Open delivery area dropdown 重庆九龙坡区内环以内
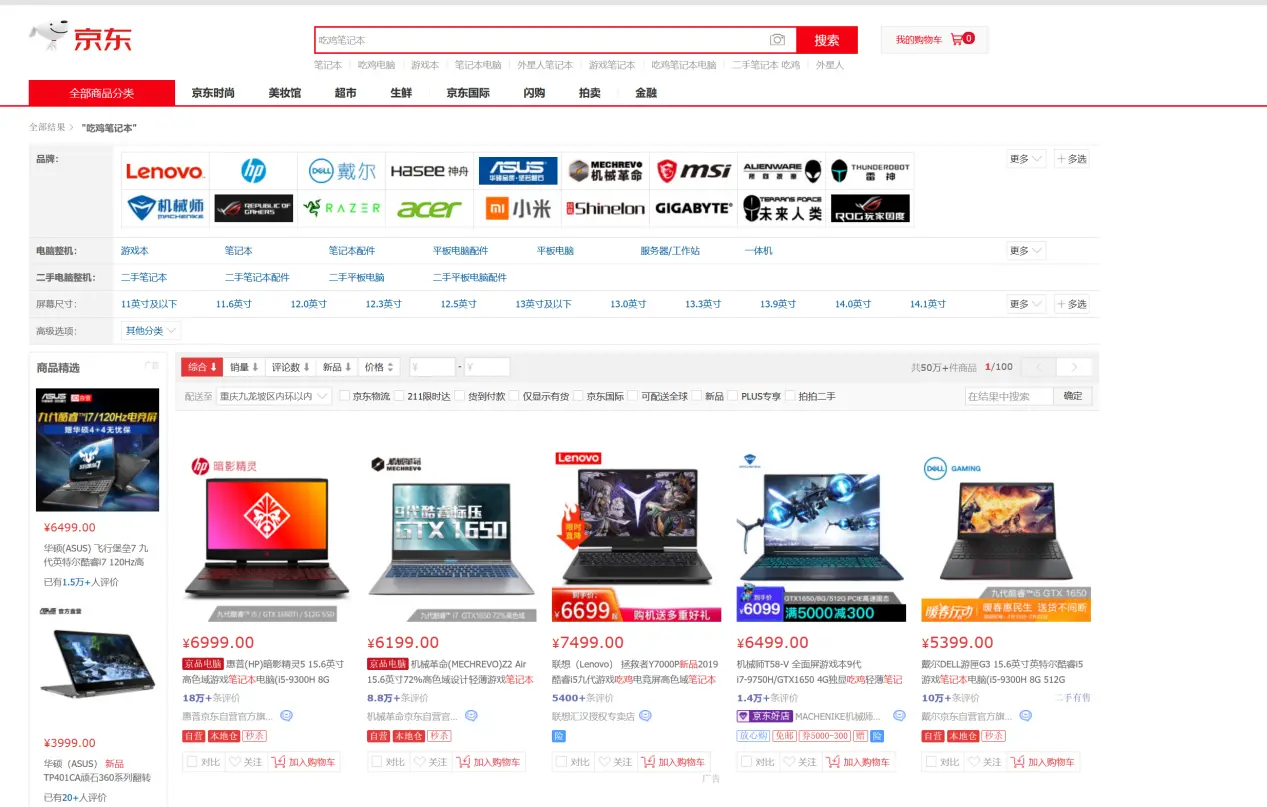Viewport: 1267px width, 807px height. [274, 396]
